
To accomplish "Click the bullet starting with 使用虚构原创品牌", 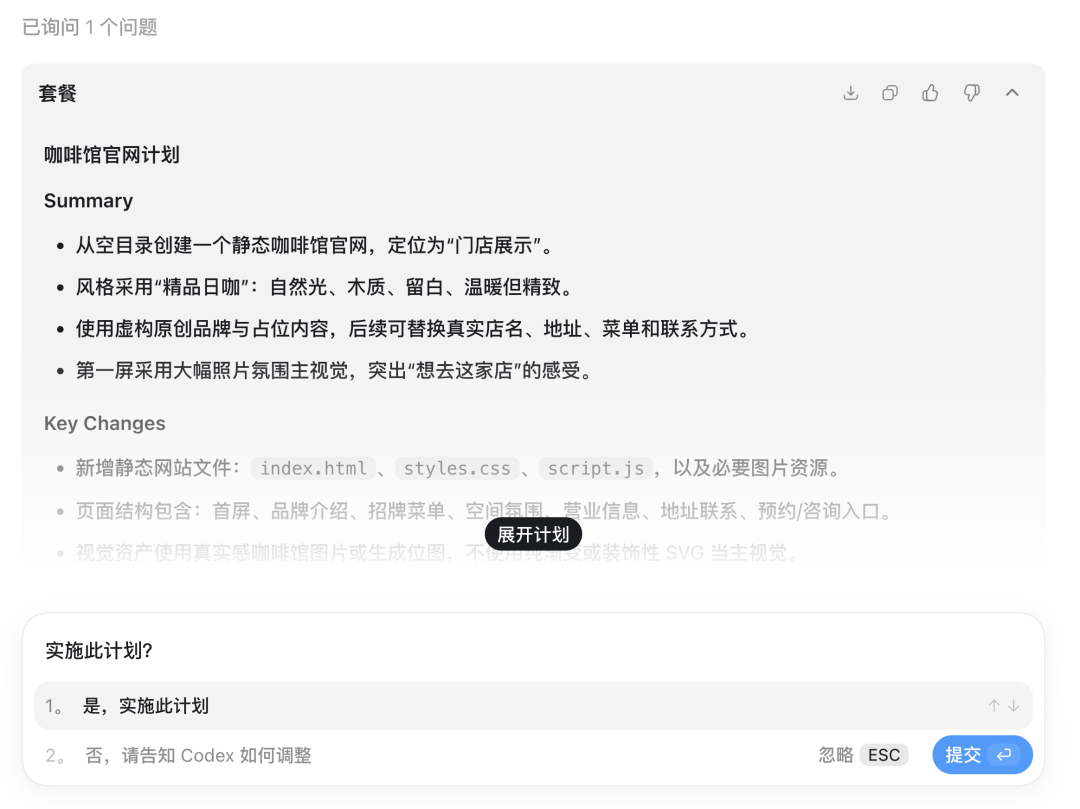I will point(413,328).
